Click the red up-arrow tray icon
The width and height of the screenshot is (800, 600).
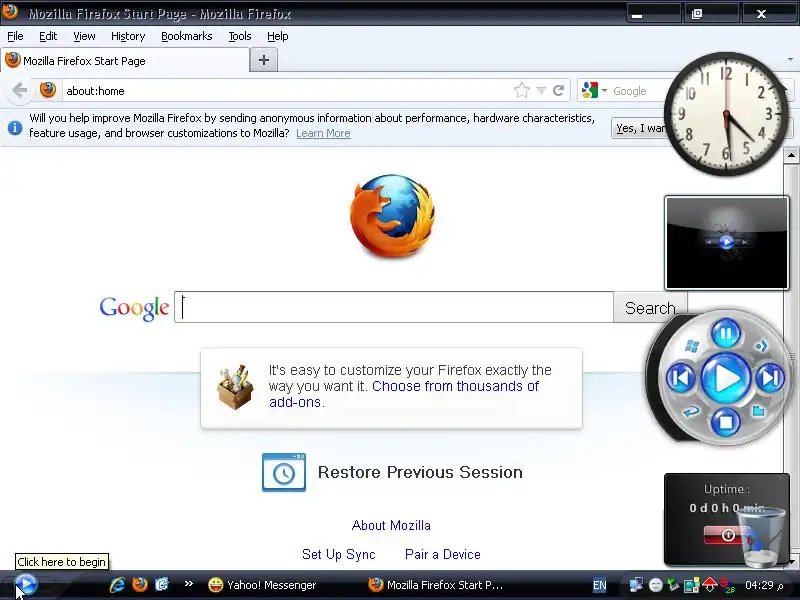[710, 585]
